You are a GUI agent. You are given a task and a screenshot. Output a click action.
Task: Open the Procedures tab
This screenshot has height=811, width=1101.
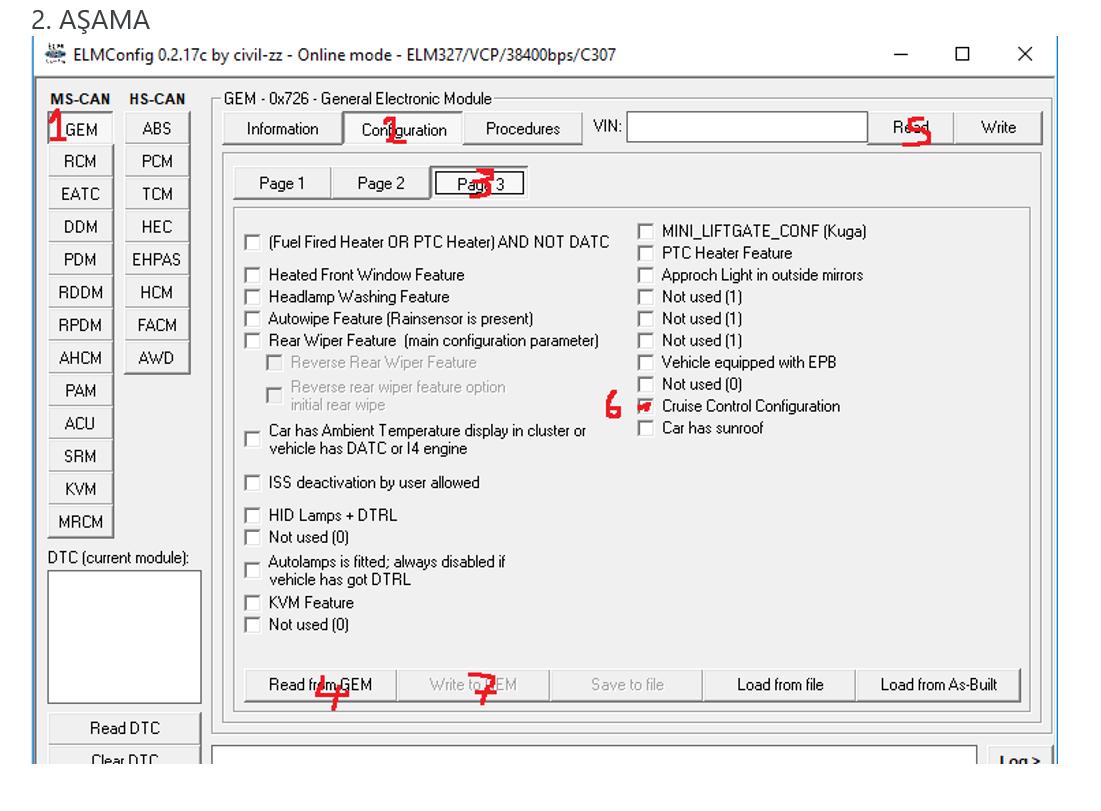(522, 129)
